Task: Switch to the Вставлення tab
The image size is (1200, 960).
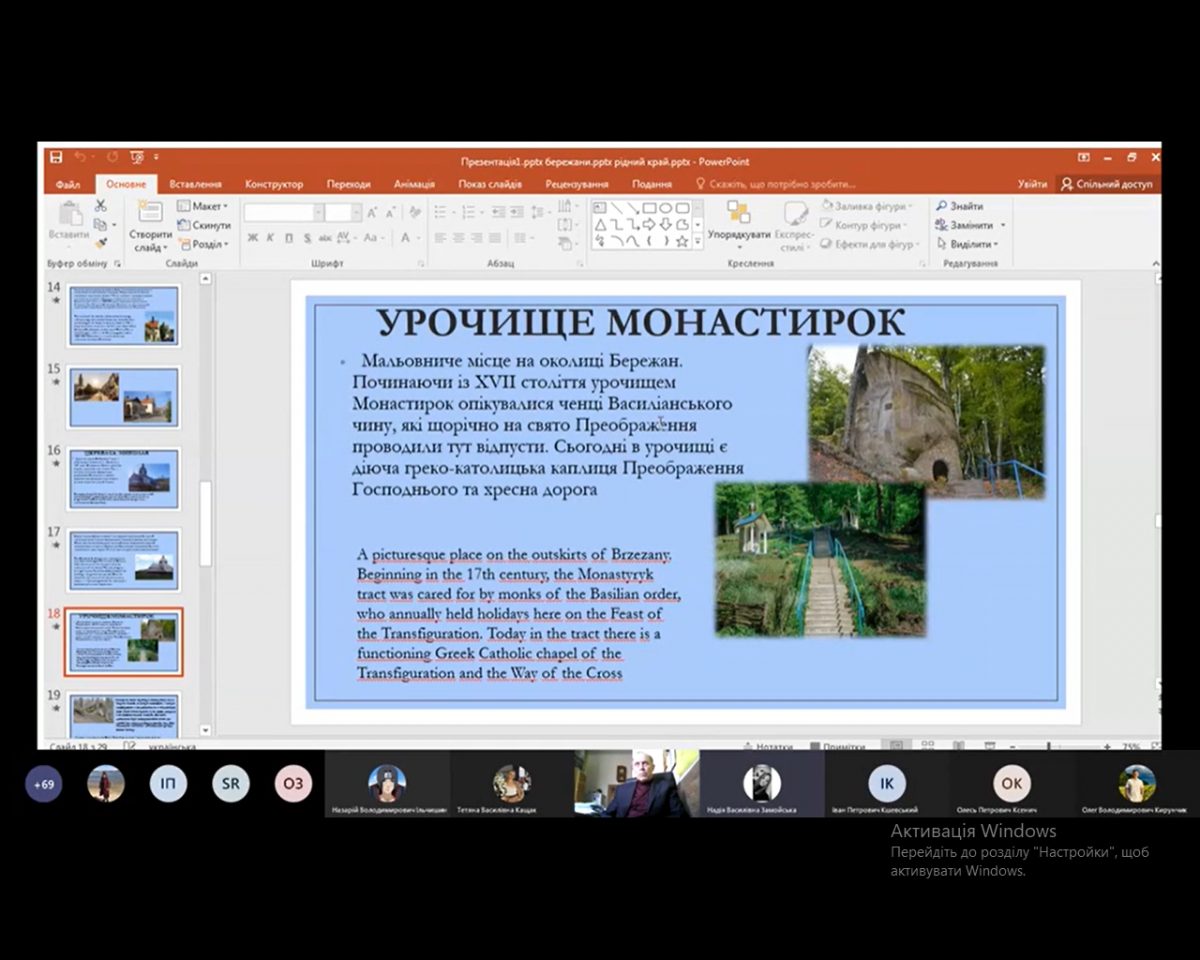Action: click(195, 184)
